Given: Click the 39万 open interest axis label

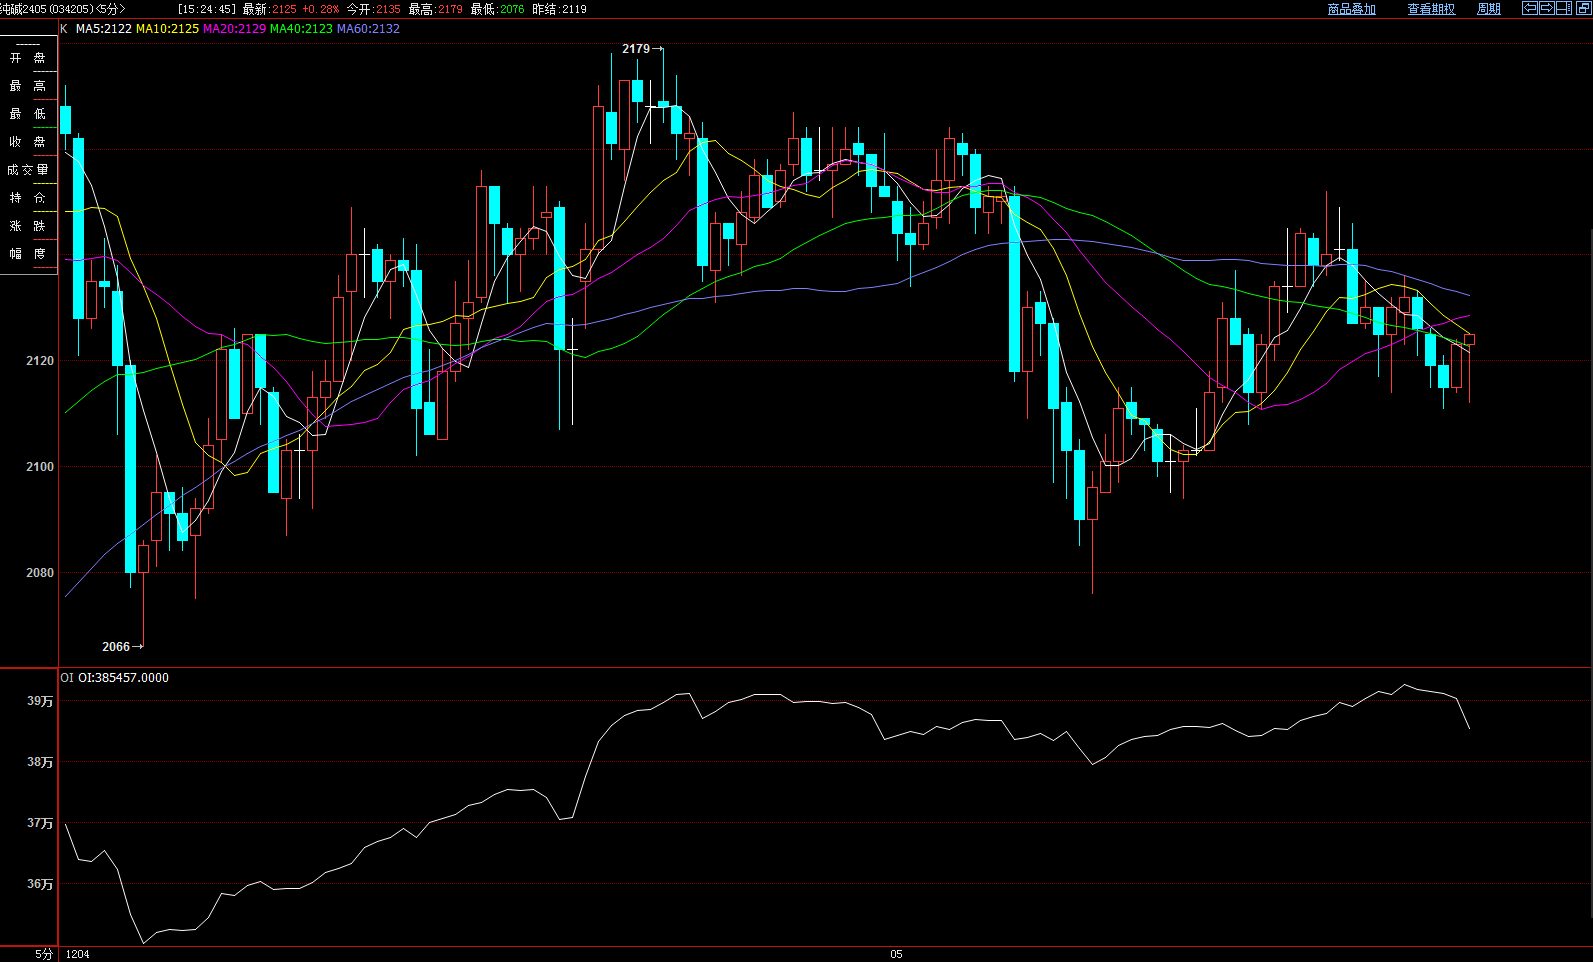Looking at the screenshot, I should (x=40, y=701).
